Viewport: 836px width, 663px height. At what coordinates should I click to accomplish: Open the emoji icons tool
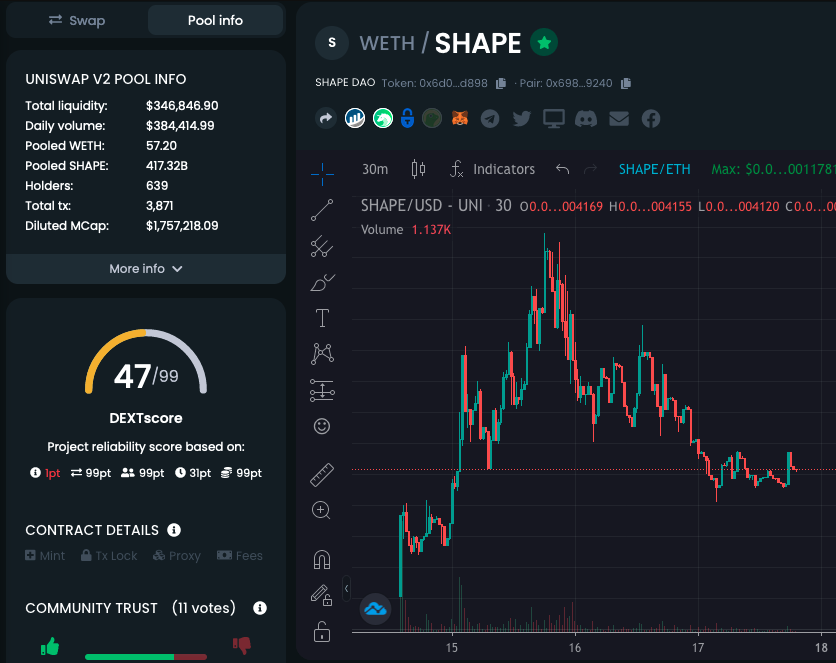coord(322,426)
